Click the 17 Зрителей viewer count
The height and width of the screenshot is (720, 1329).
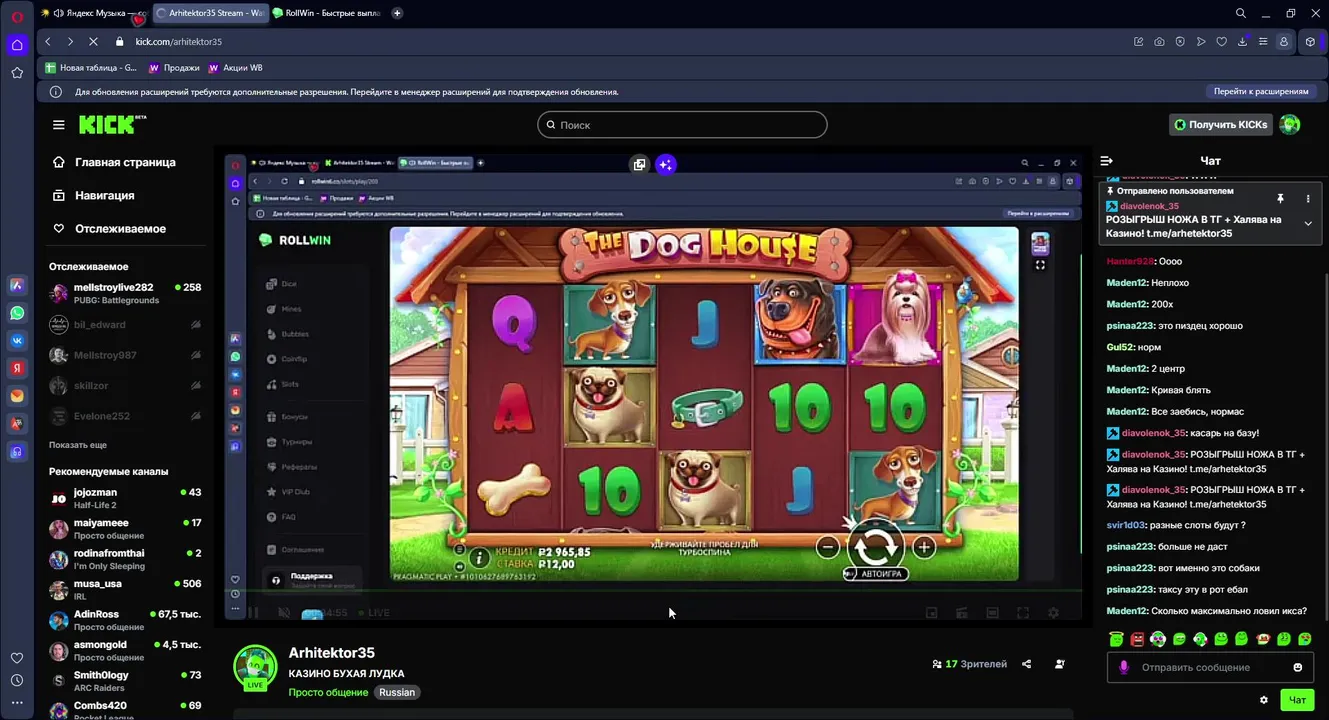tap(969, 664)
